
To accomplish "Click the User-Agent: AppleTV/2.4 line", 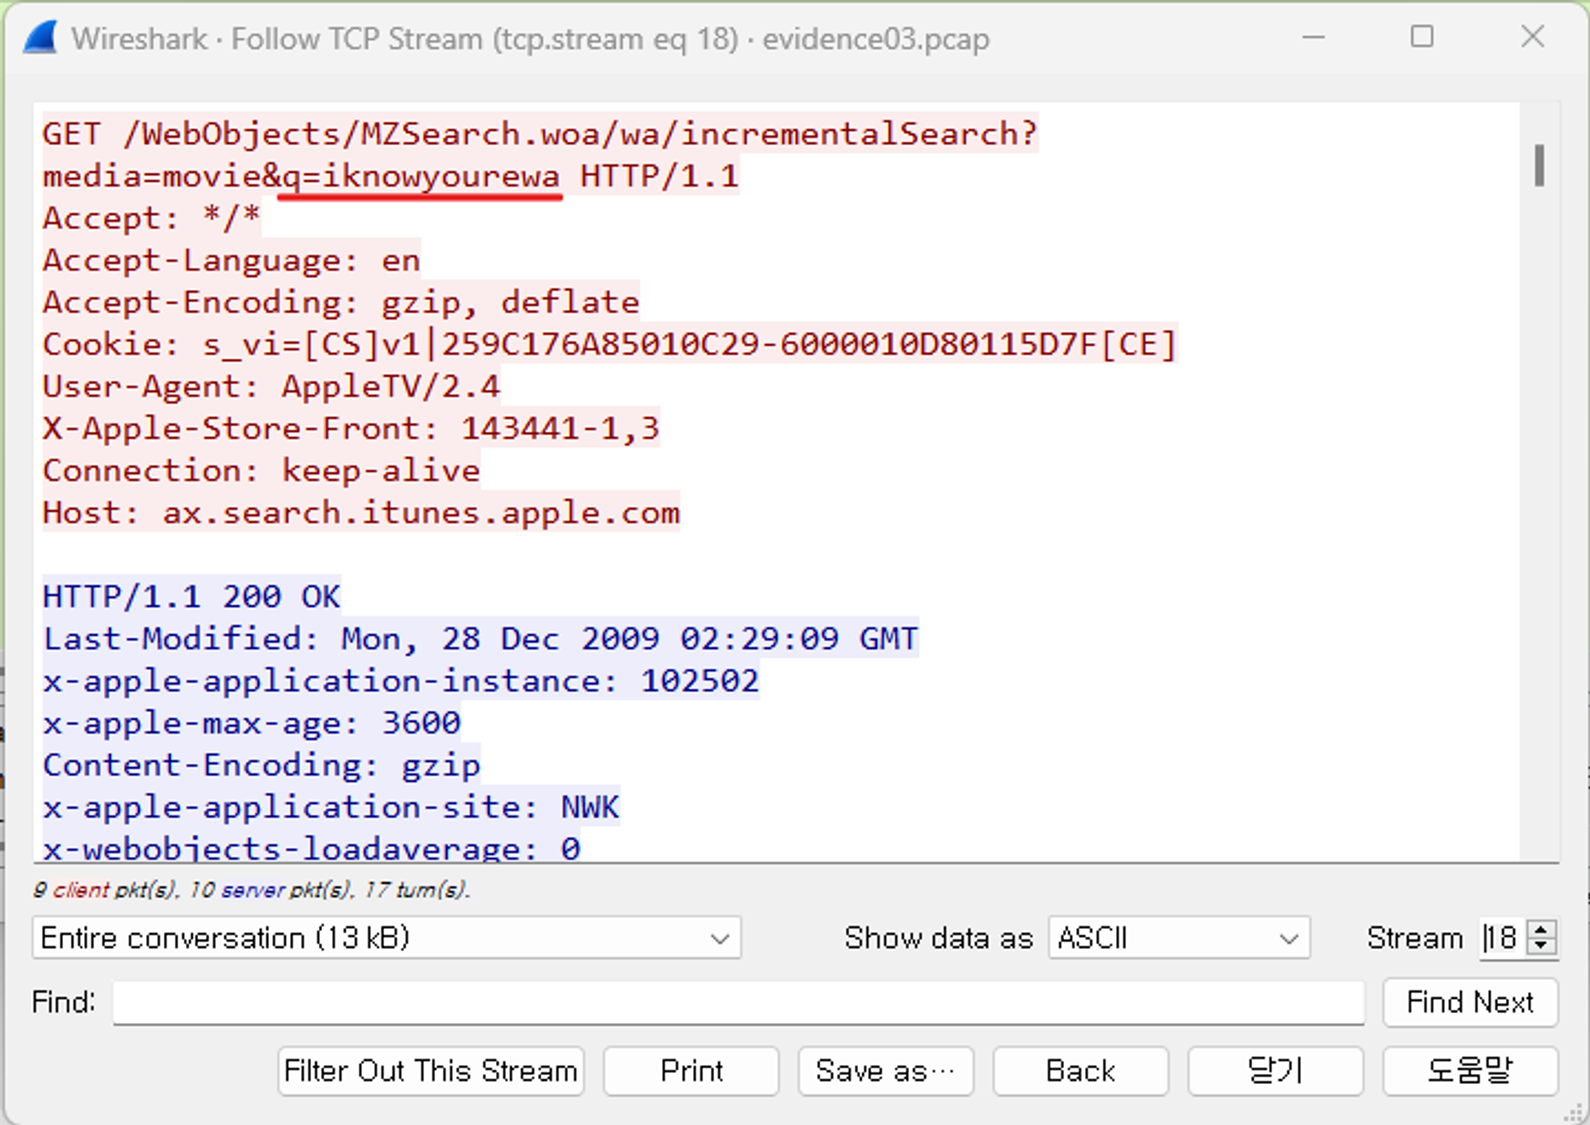I will pyautogui.click(x=271, y=386).
